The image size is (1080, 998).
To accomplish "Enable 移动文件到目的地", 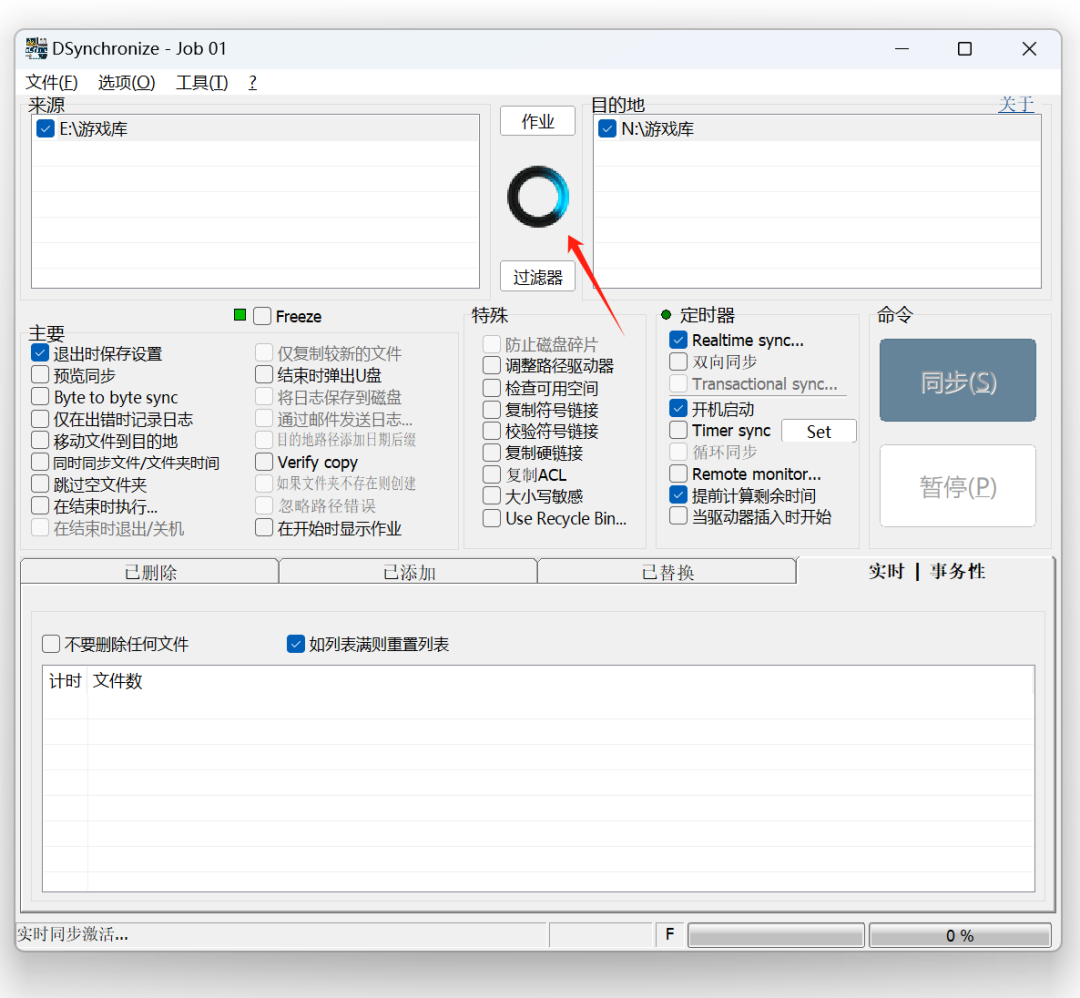I will [x=40, y=441].
